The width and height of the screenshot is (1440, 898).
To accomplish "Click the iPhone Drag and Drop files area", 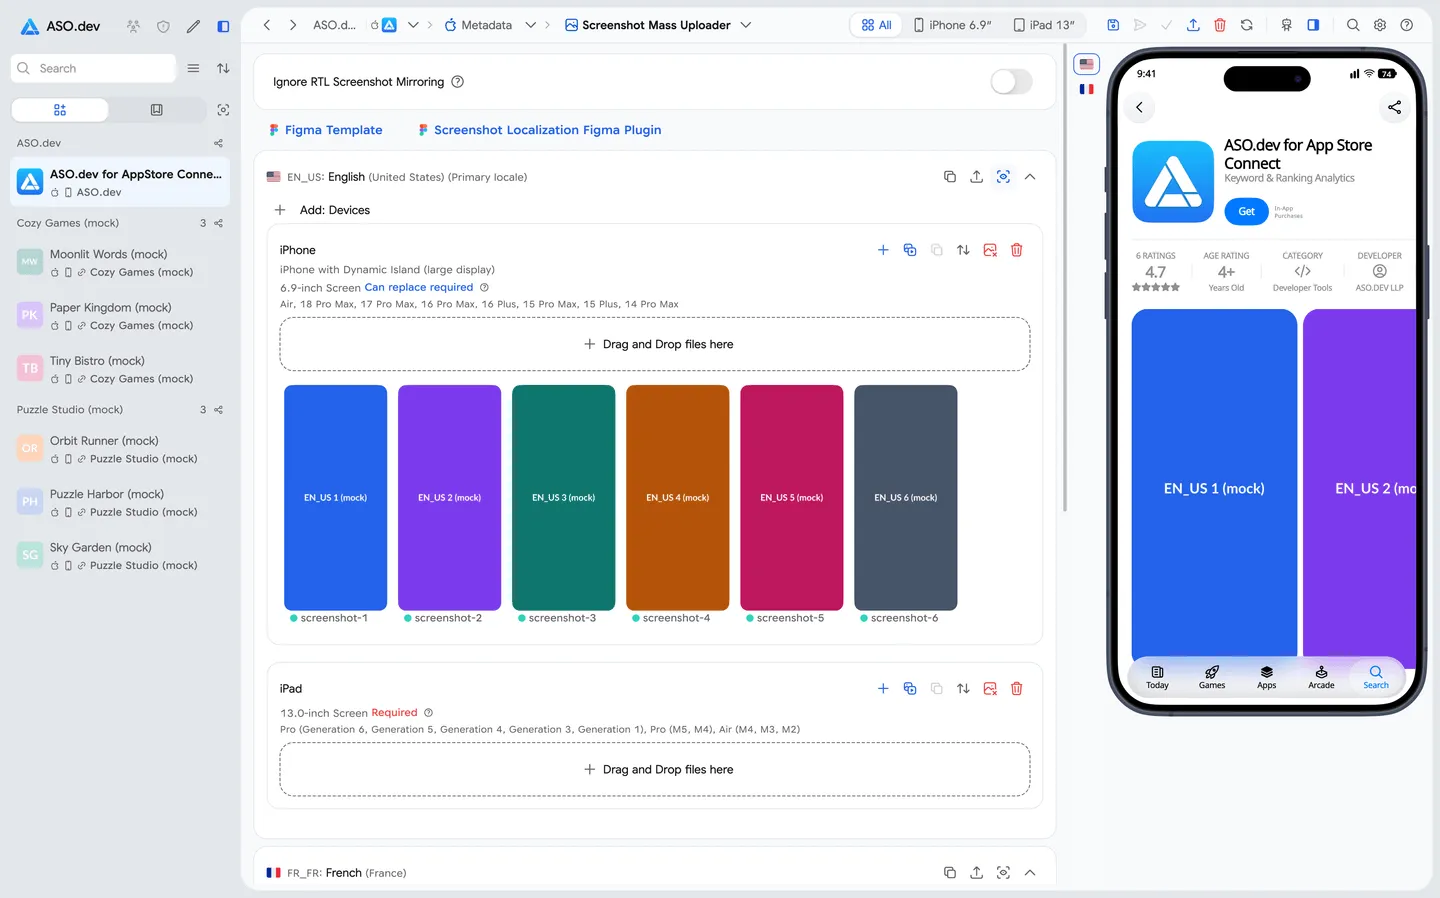I will click(655, 344).
